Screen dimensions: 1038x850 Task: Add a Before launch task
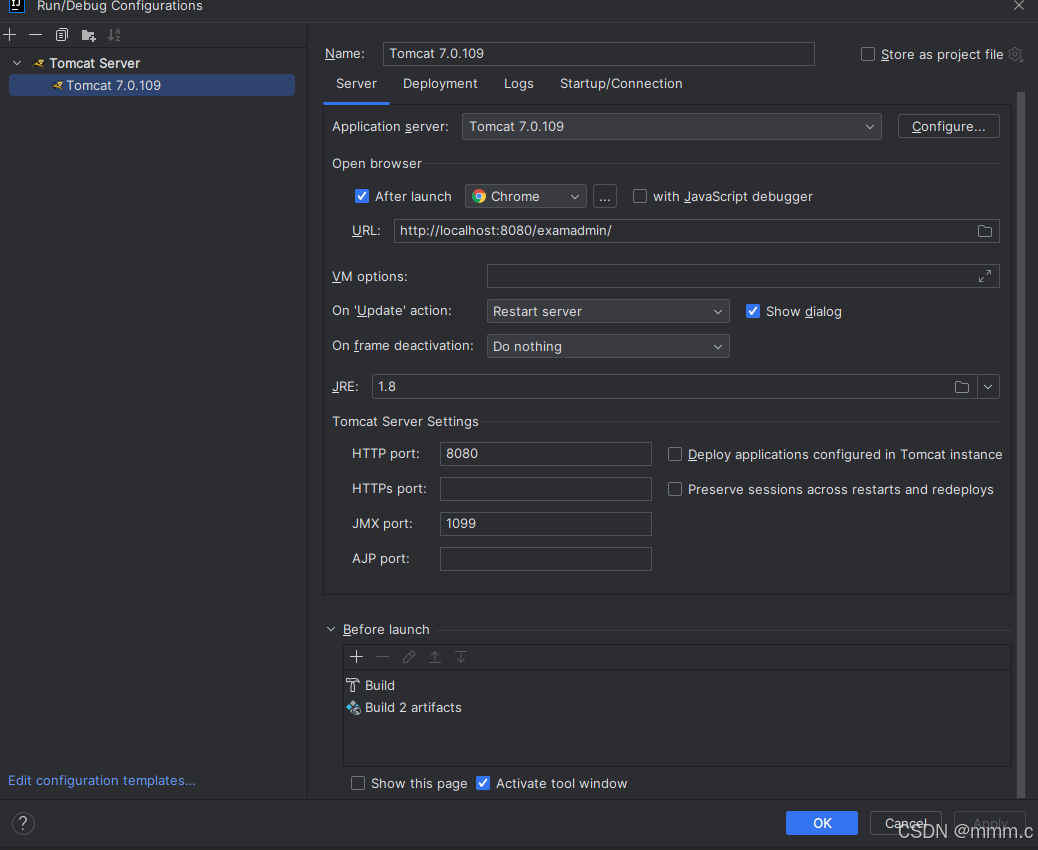coord(356,657)
